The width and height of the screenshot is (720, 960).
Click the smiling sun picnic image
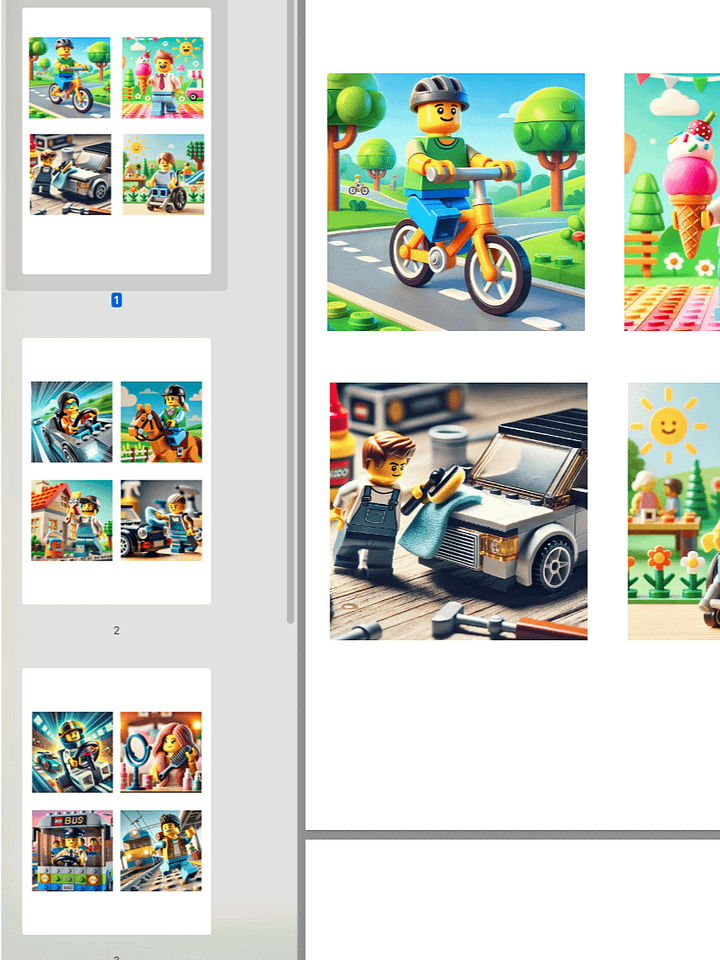(x=674, y=511)
